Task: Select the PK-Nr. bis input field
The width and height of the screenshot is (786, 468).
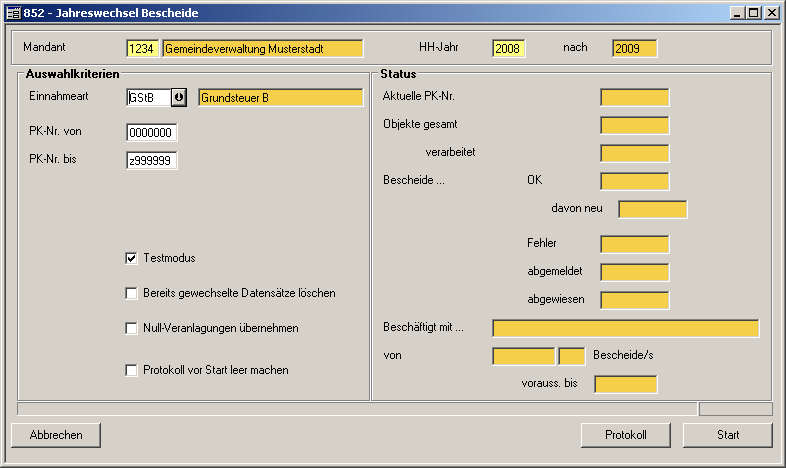Action: [151, 161]
